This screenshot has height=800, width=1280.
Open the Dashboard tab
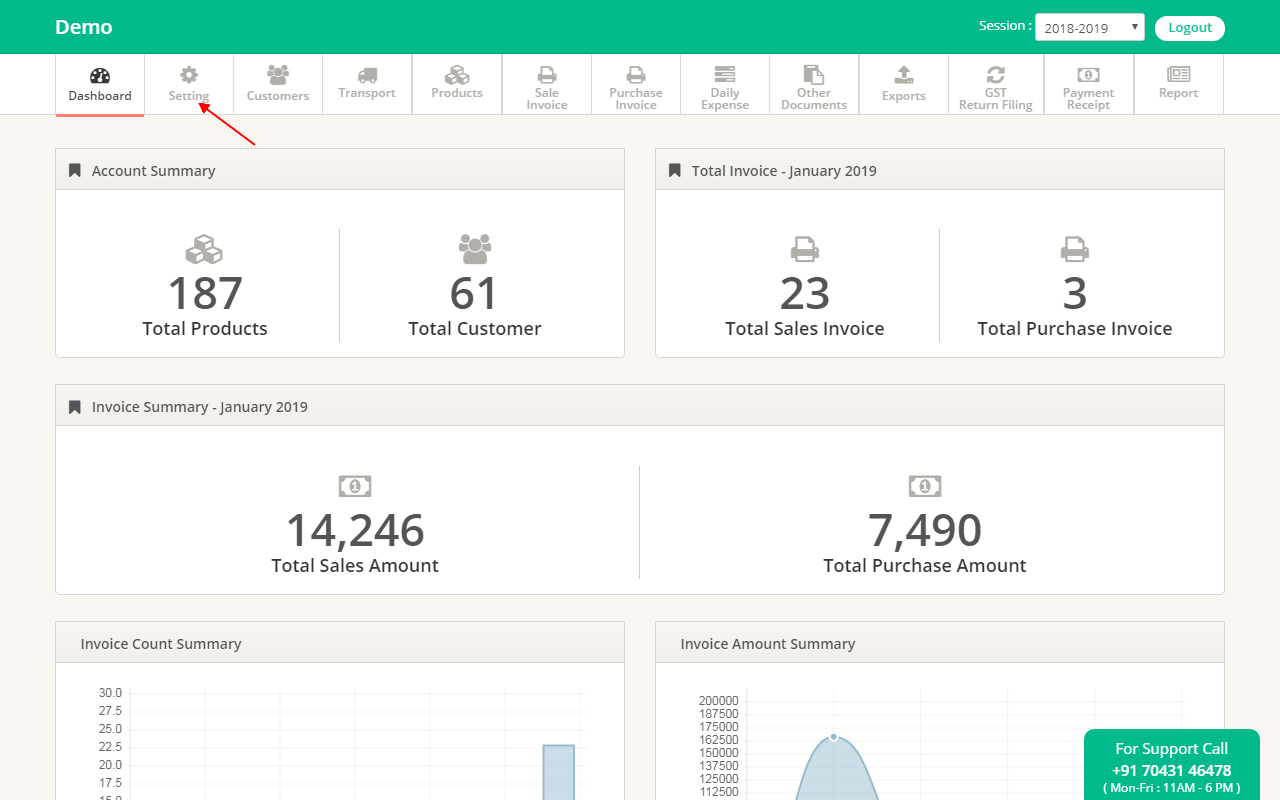click(100, 85)
